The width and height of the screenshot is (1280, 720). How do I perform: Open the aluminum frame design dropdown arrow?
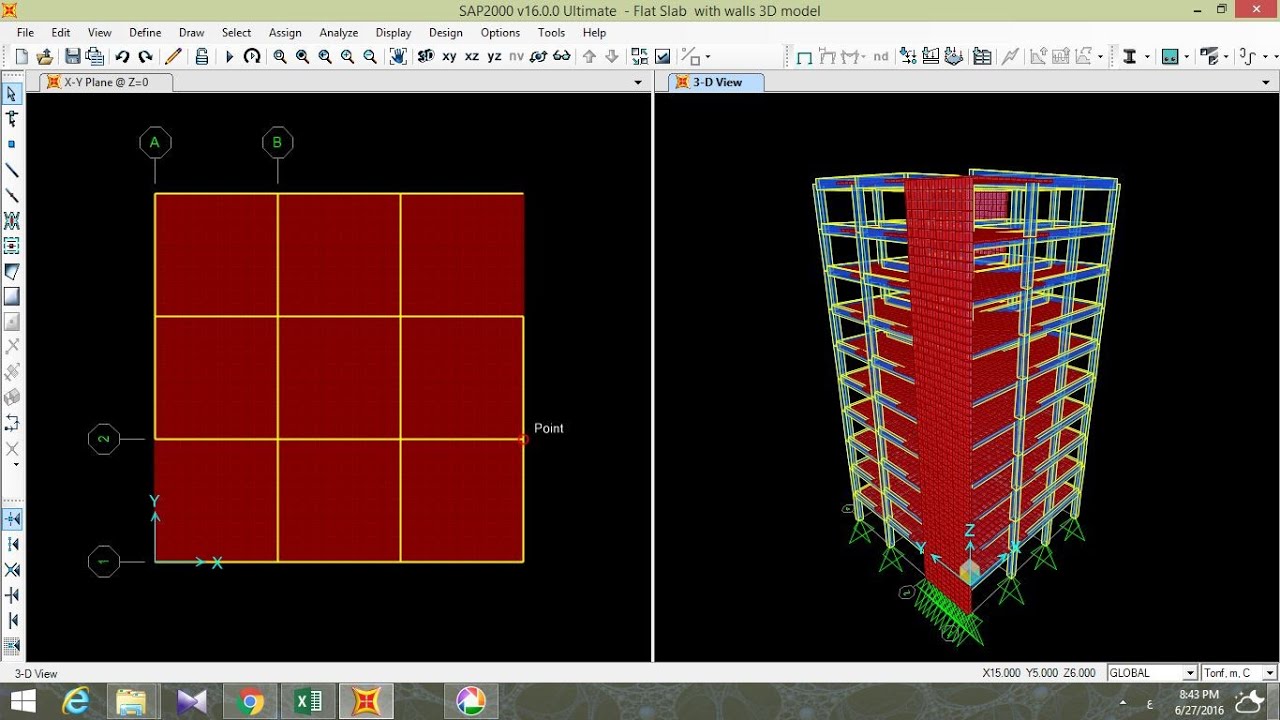[x=1228, y=58]
